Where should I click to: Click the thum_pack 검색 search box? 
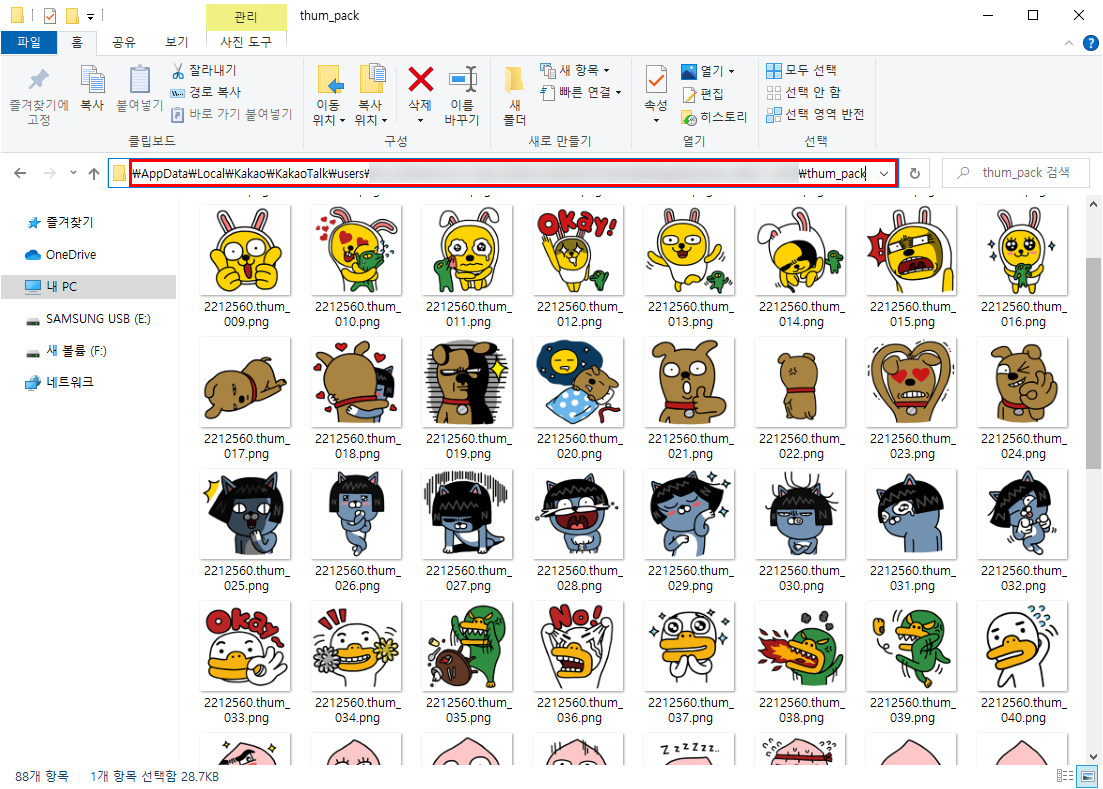tap(1016, 173)
